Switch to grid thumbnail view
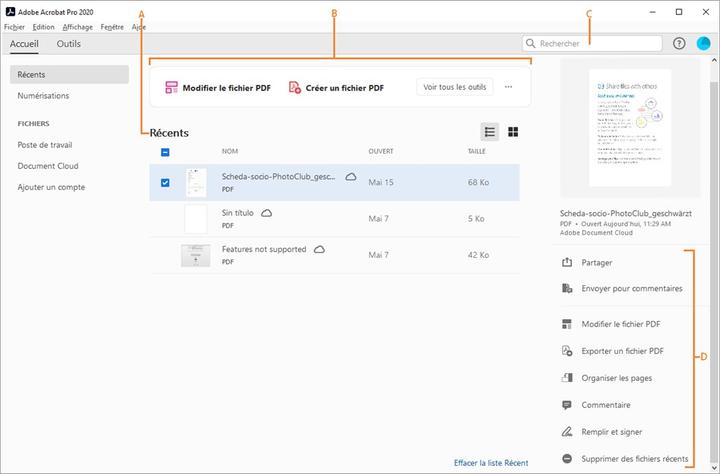720x474 pixels. [513, 132]
